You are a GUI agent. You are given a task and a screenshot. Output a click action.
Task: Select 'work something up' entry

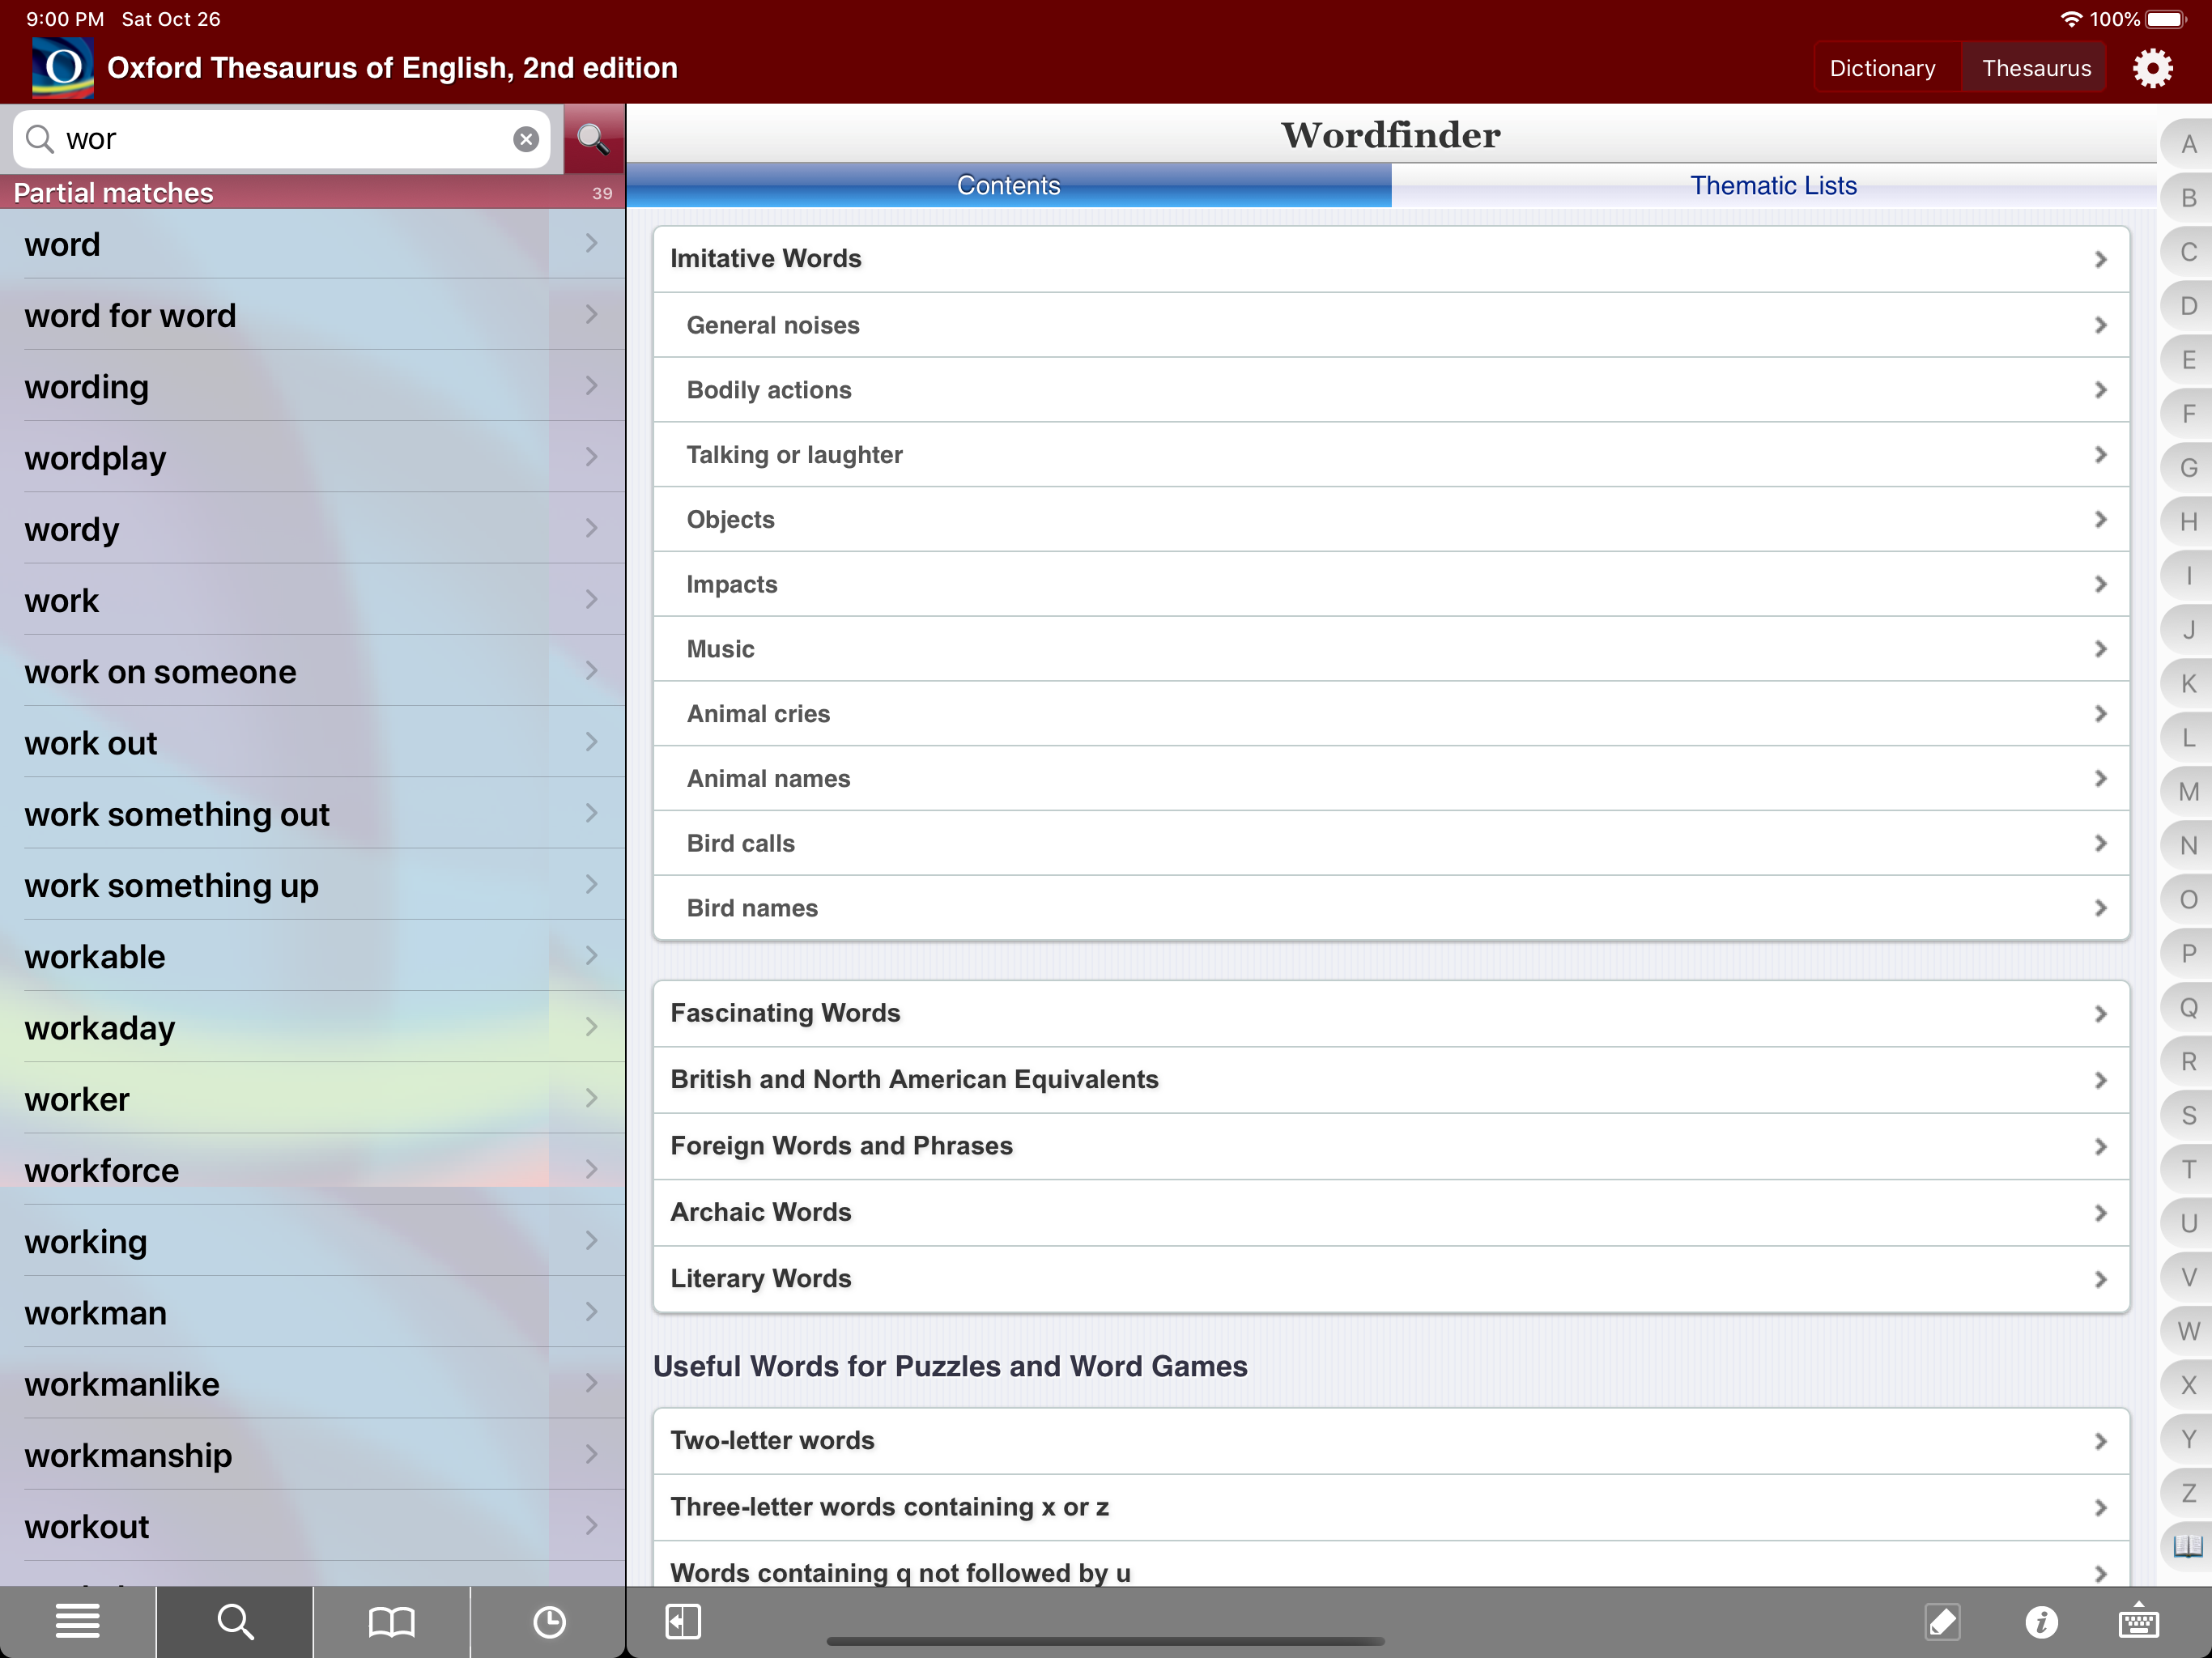(x=312, y=885)
